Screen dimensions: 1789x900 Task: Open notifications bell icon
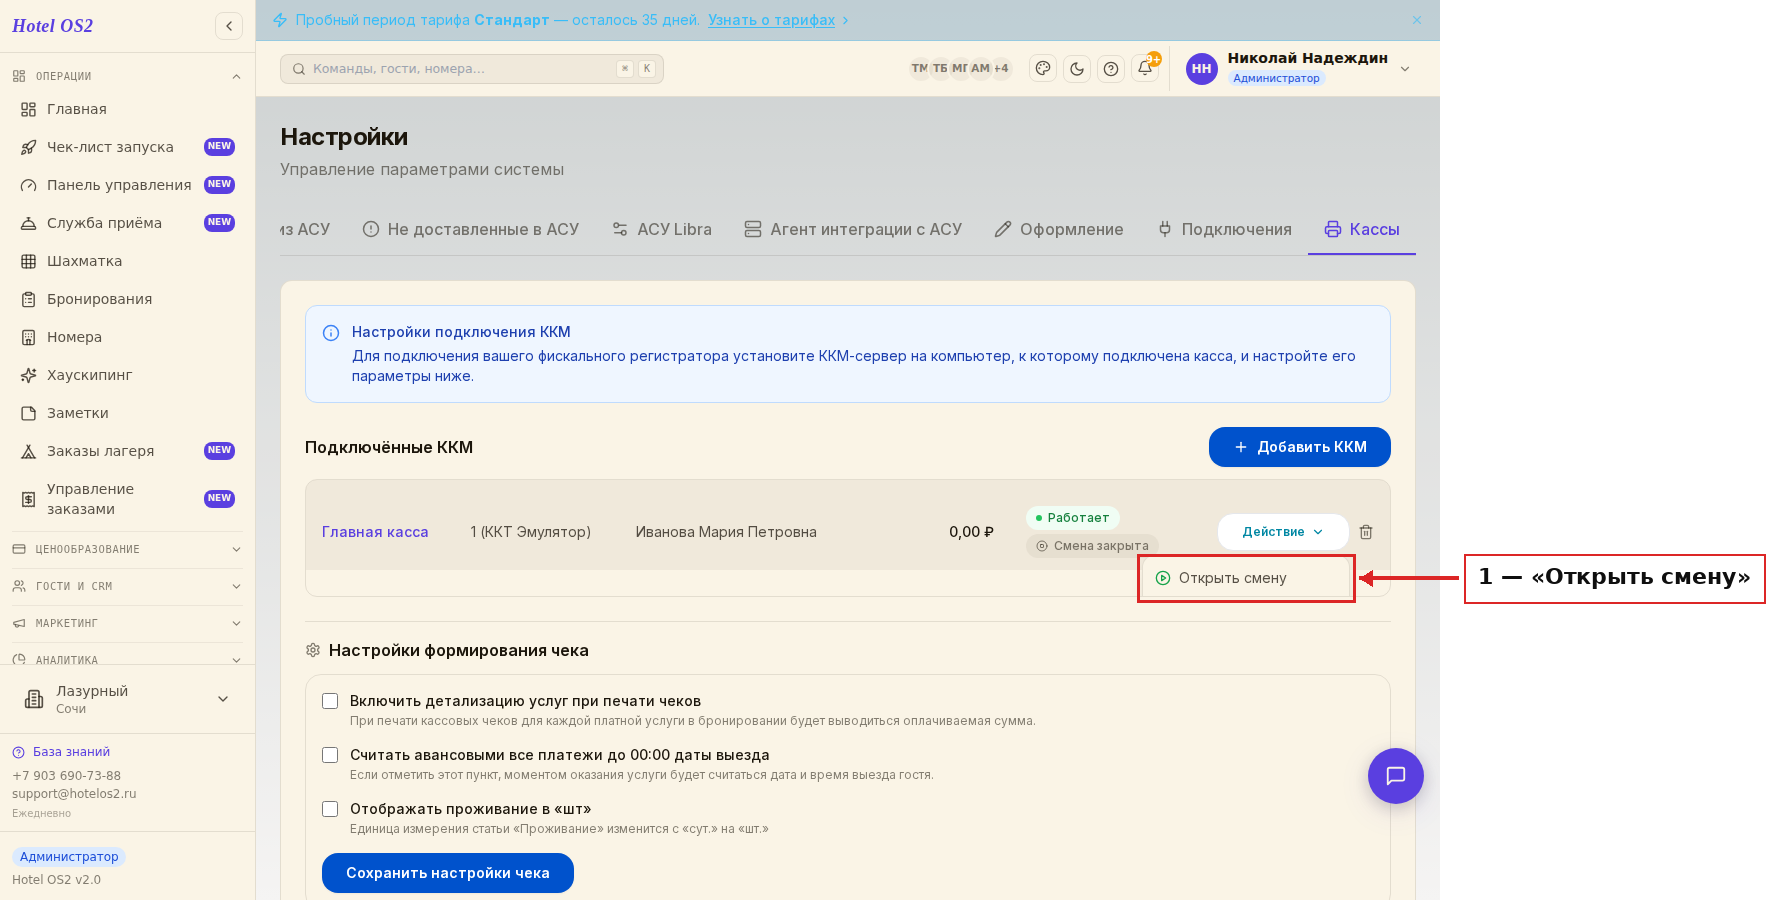[x=1145, y=69]
